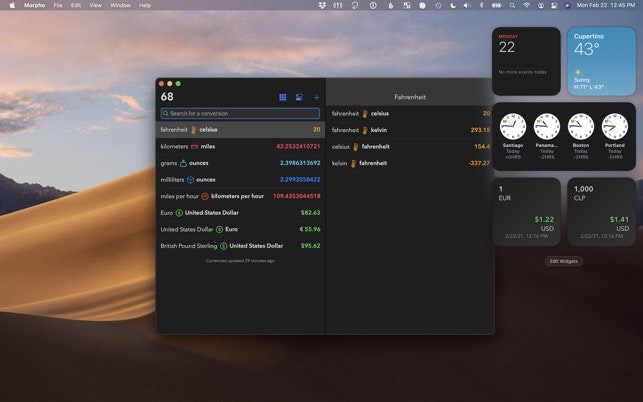Open the Window menu
This screenshot has width=643, height=402.
[x=121, y=5]
